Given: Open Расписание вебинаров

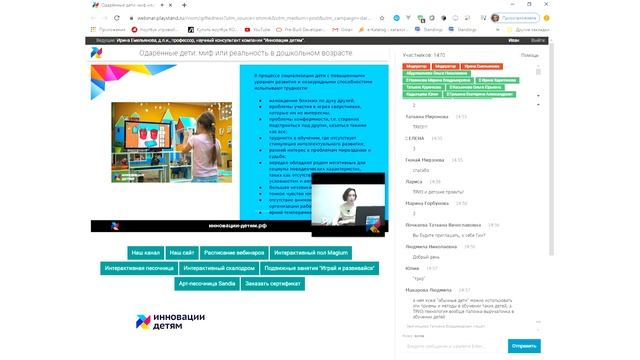Looking at the screenshot, I should 234,253.
